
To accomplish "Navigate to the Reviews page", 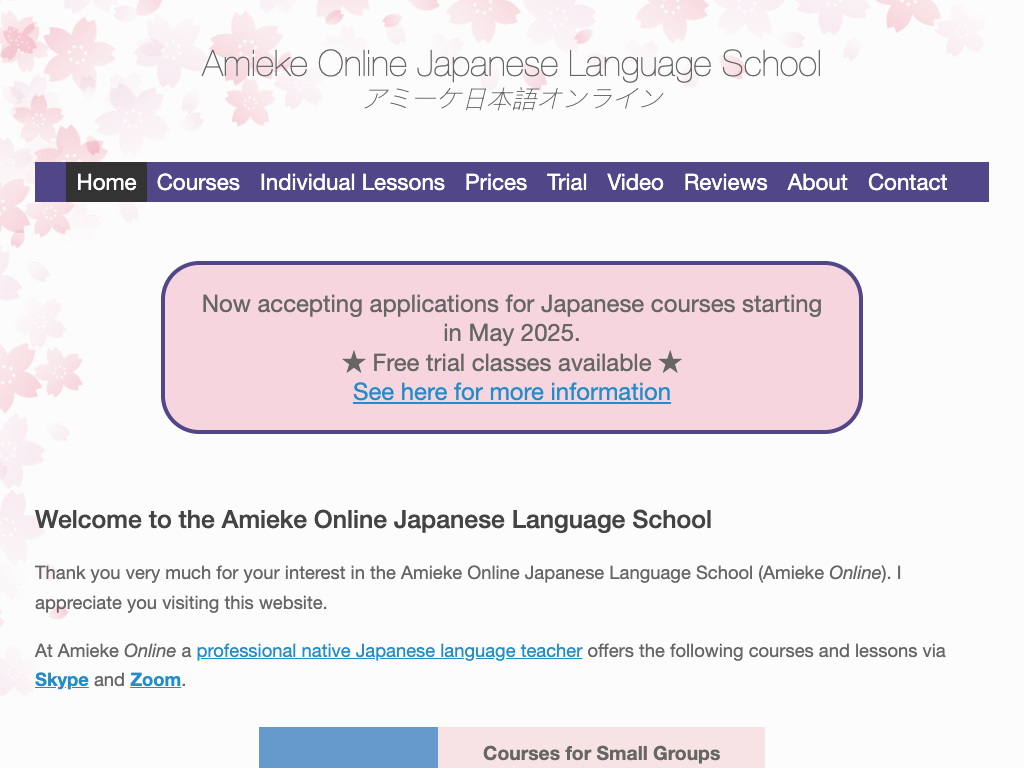I will point(725,182).
